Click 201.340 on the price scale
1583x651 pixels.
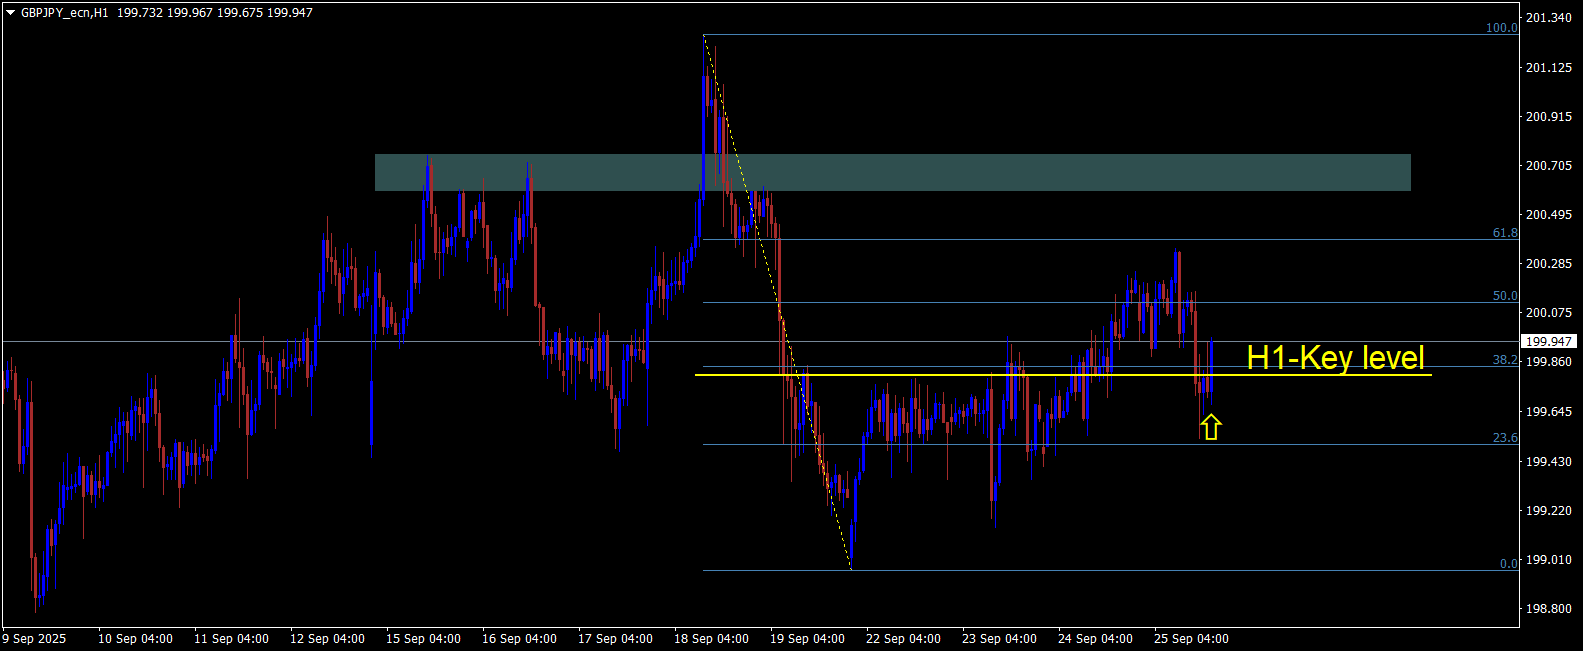[x=1549, y=18]
